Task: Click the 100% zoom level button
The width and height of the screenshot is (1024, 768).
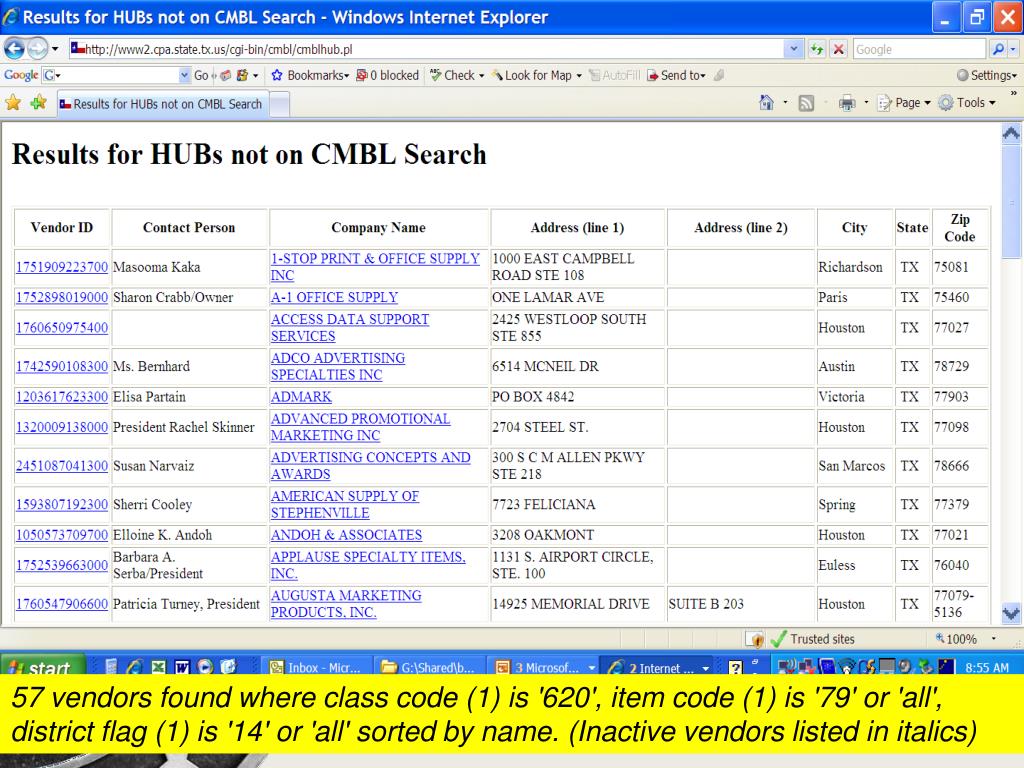Action: click(956, 639)
